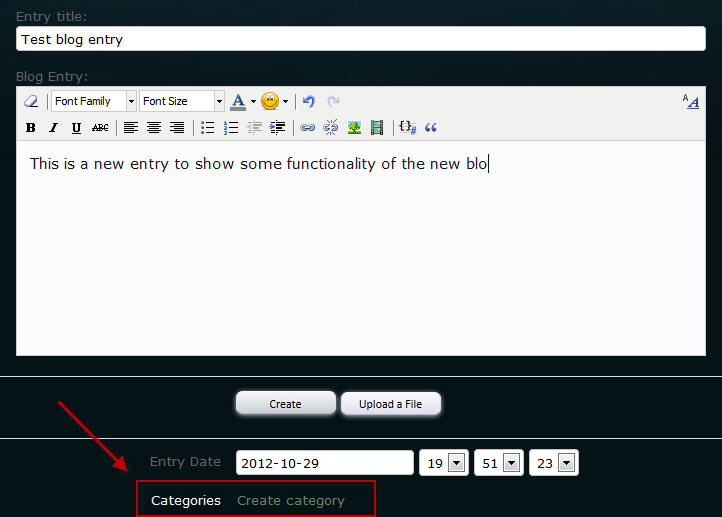Viewport: 722px width, 517px height.
Task: Toggle strikethrough ABC formatting
Action: coord(100,128)
